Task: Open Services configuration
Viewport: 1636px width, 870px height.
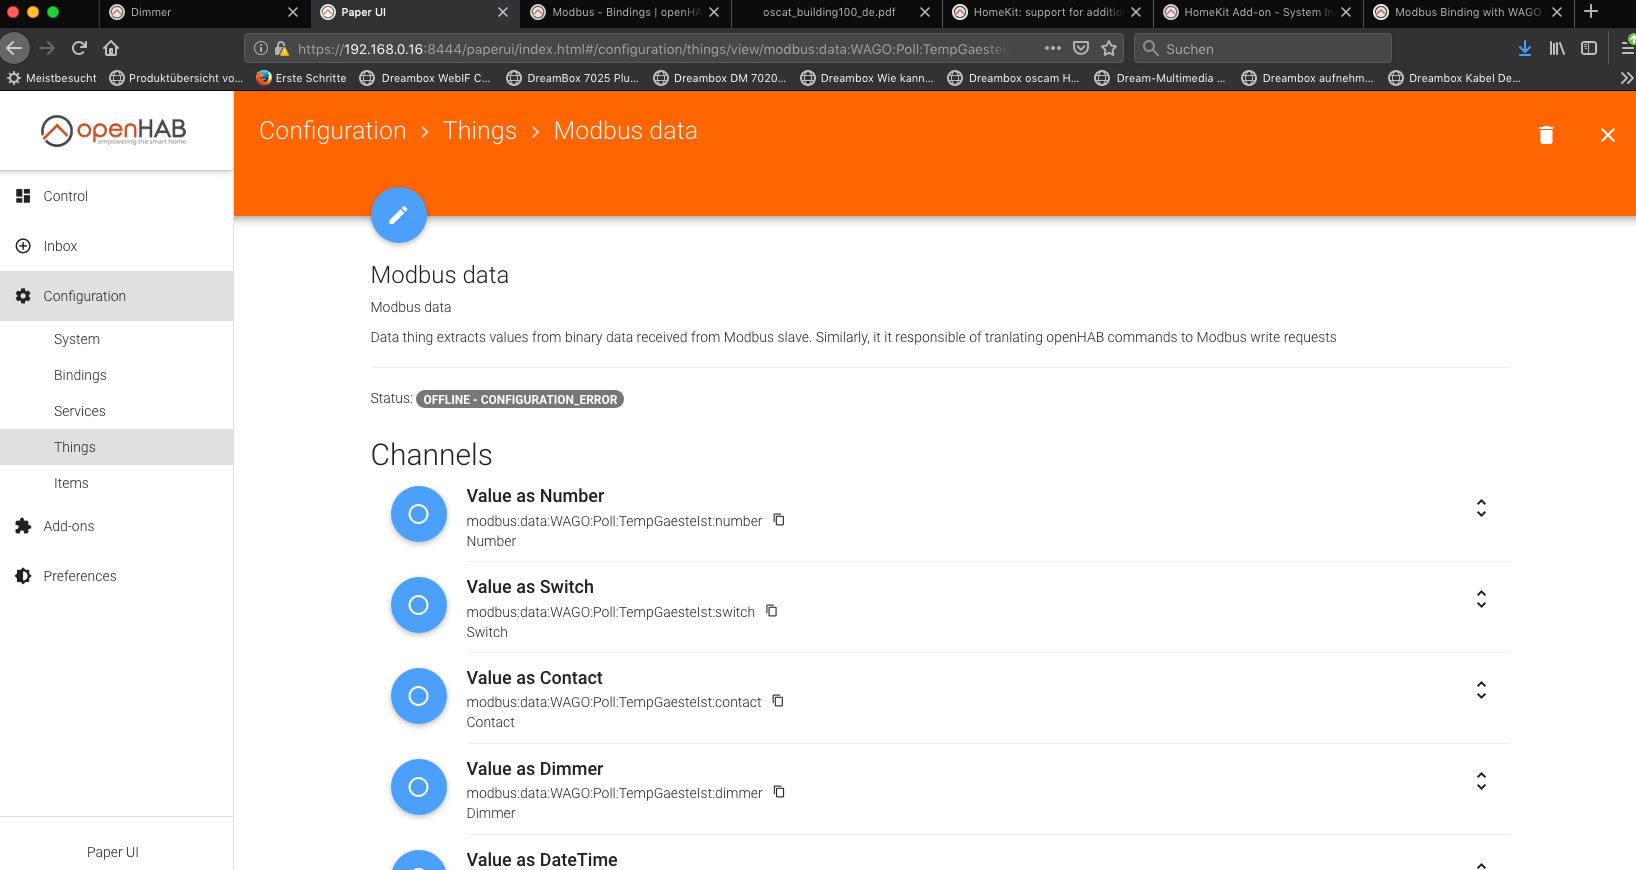Action: [x=116, y=411]
